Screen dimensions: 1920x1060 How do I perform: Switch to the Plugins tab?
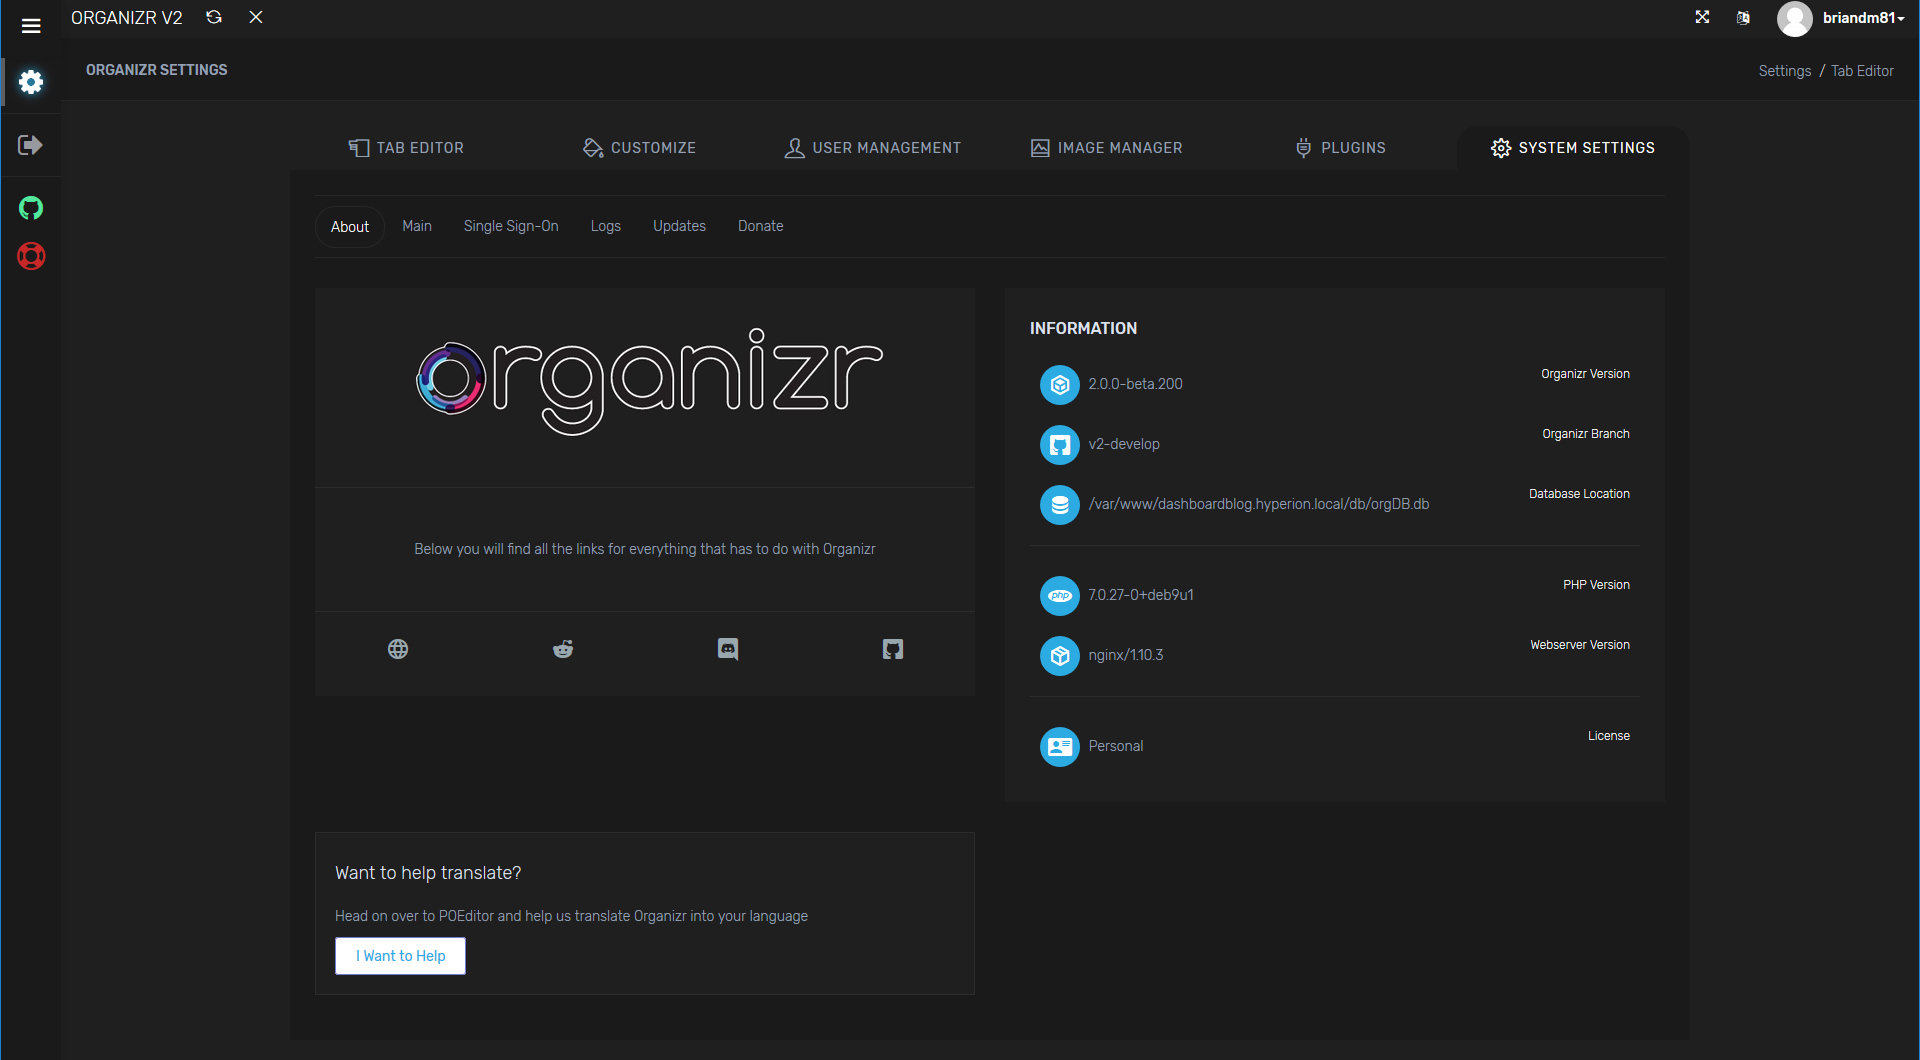click(x=1340, y=148)
